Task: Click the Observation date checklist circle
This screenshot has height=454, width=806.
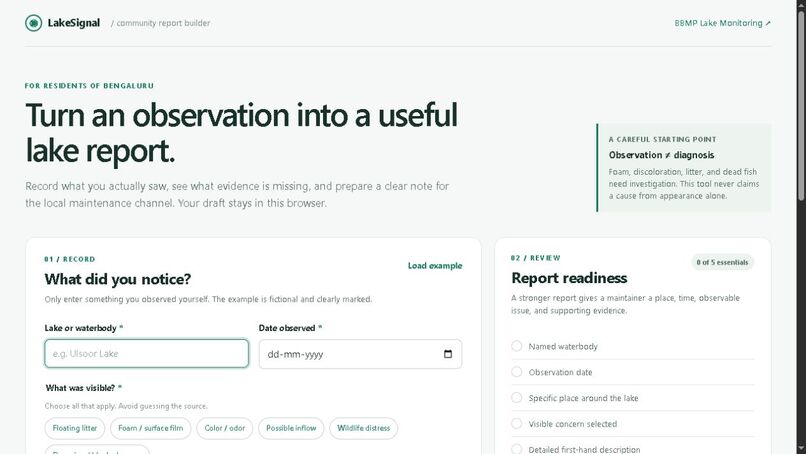Action: (x=517, y=372)
